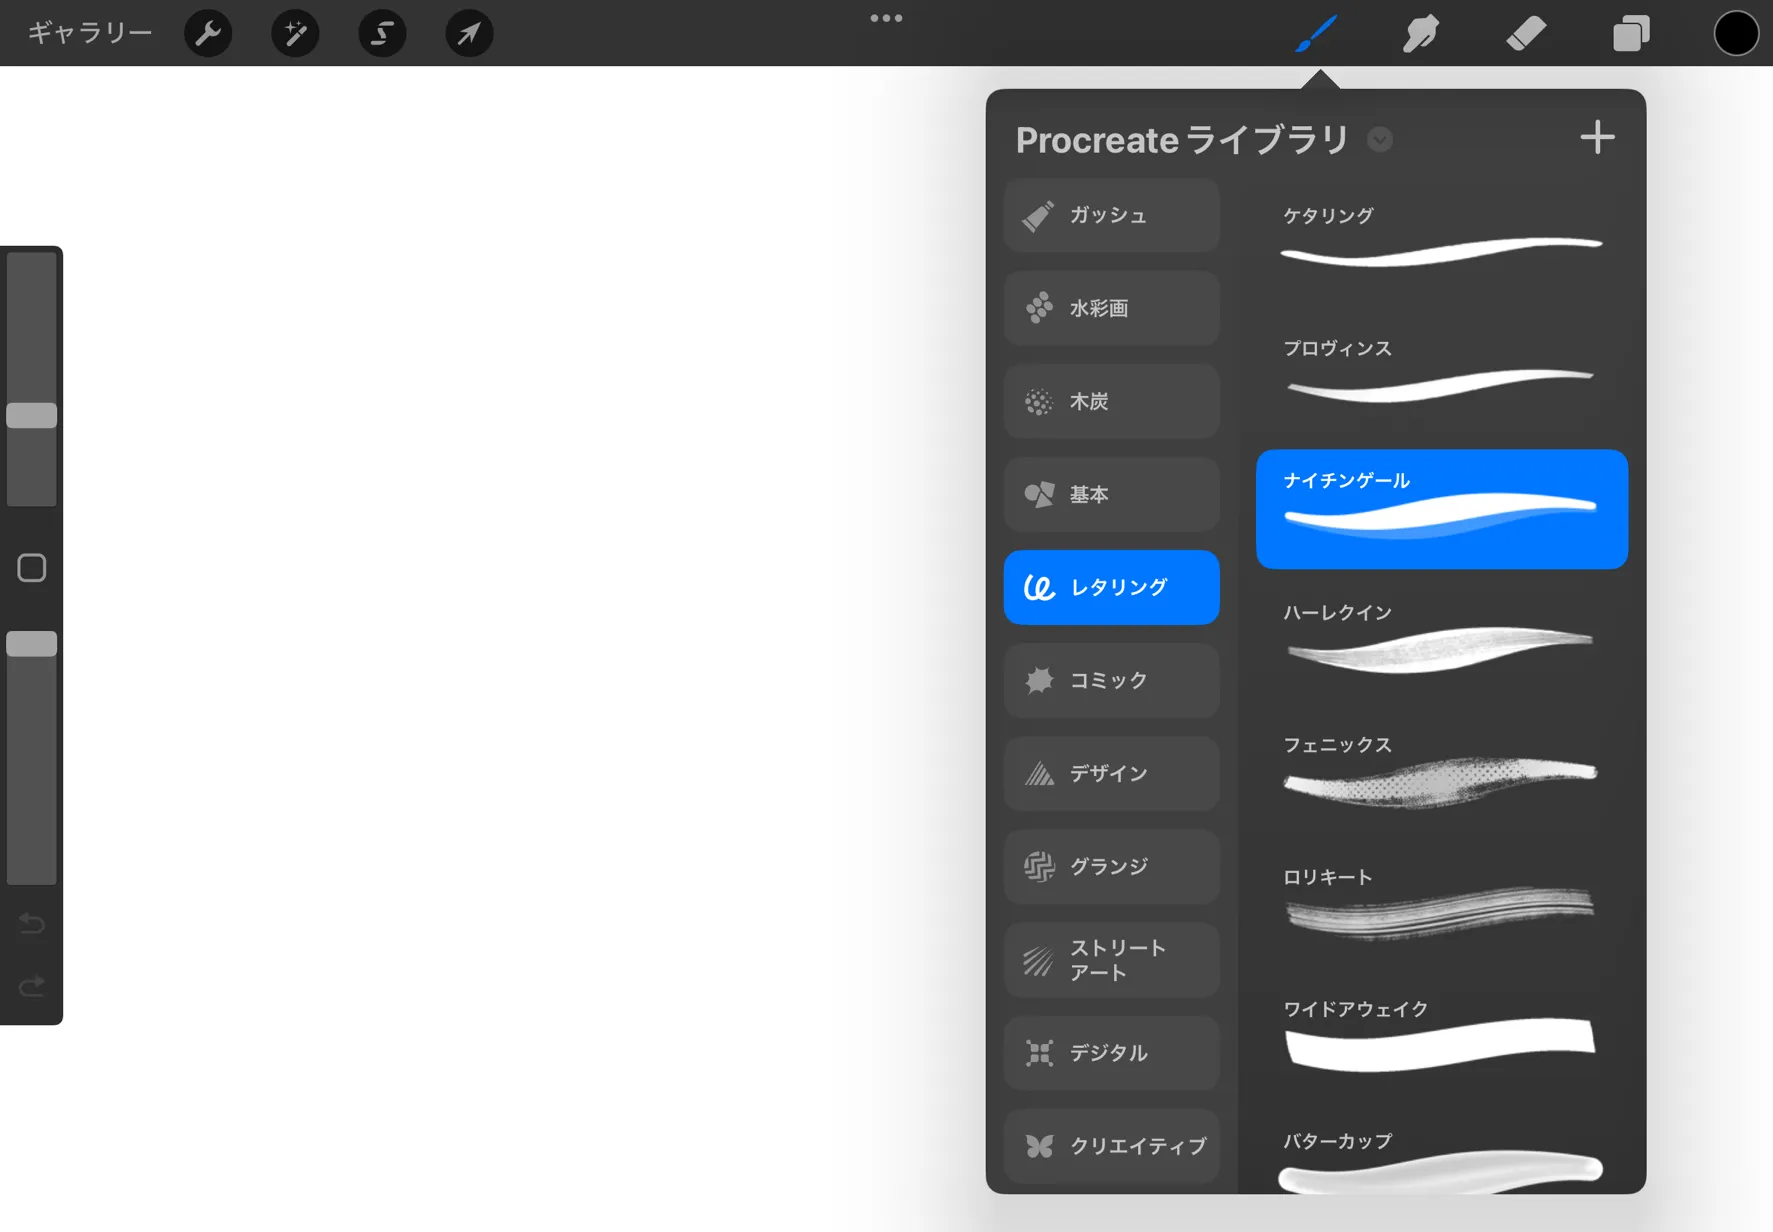Redo with the sidebar redo arrow
The image size is (1773, 1232).
(x=32, y=987)
